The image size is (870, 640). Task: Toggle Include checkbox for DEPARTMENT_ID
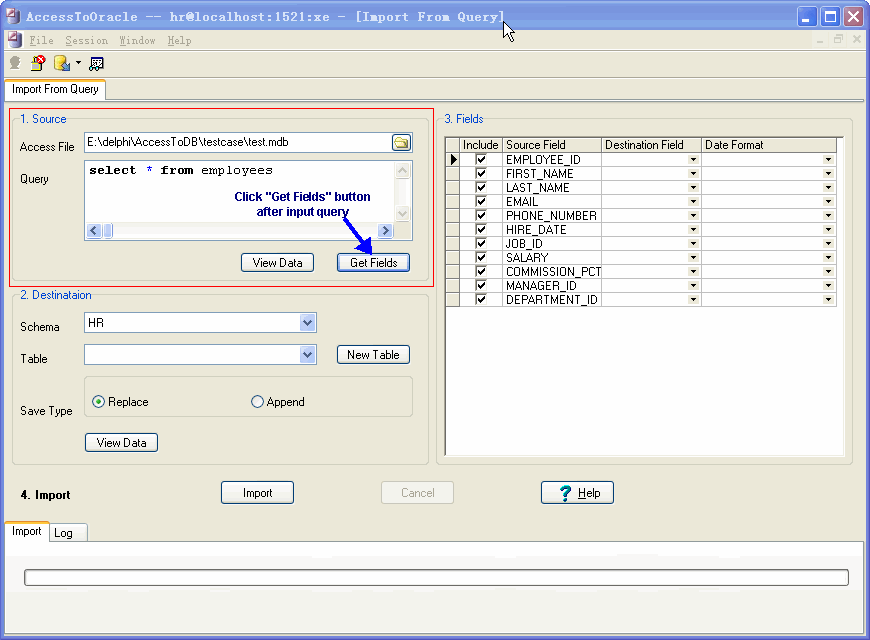pos(481,300)
